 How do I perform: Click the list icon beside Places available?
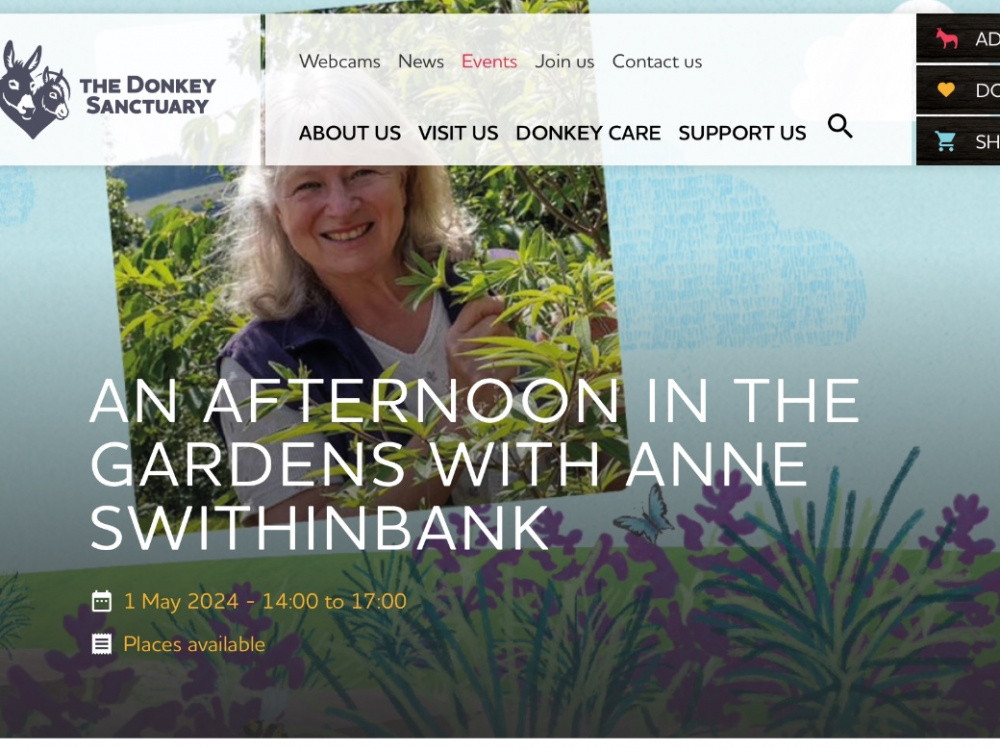pos(101,644)
